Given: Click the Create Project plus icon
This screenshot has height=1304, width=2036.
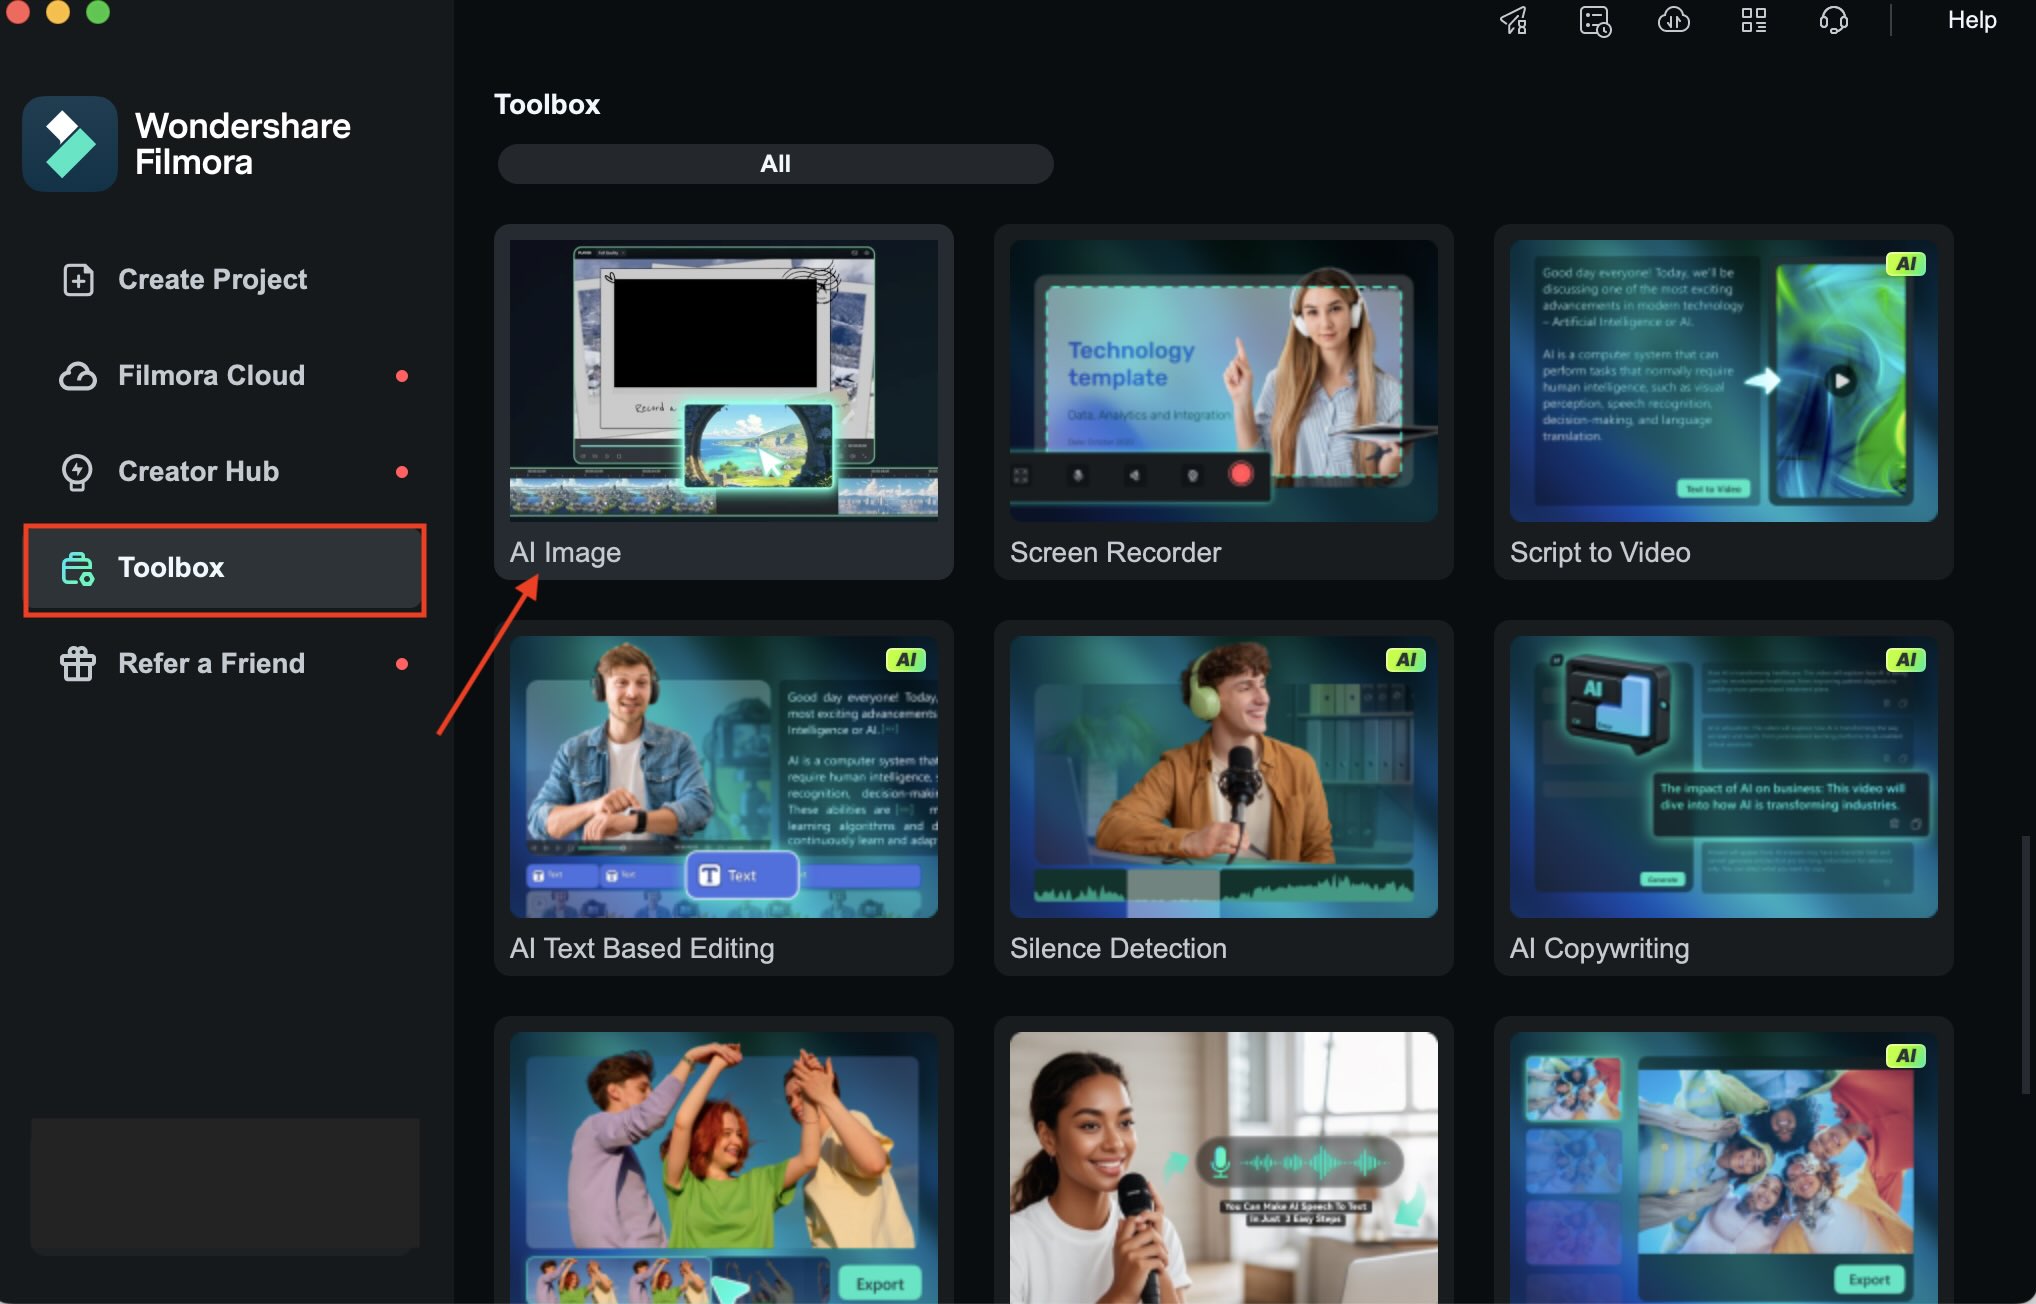Looking at the screenshot, I should (x=78, y=279).
